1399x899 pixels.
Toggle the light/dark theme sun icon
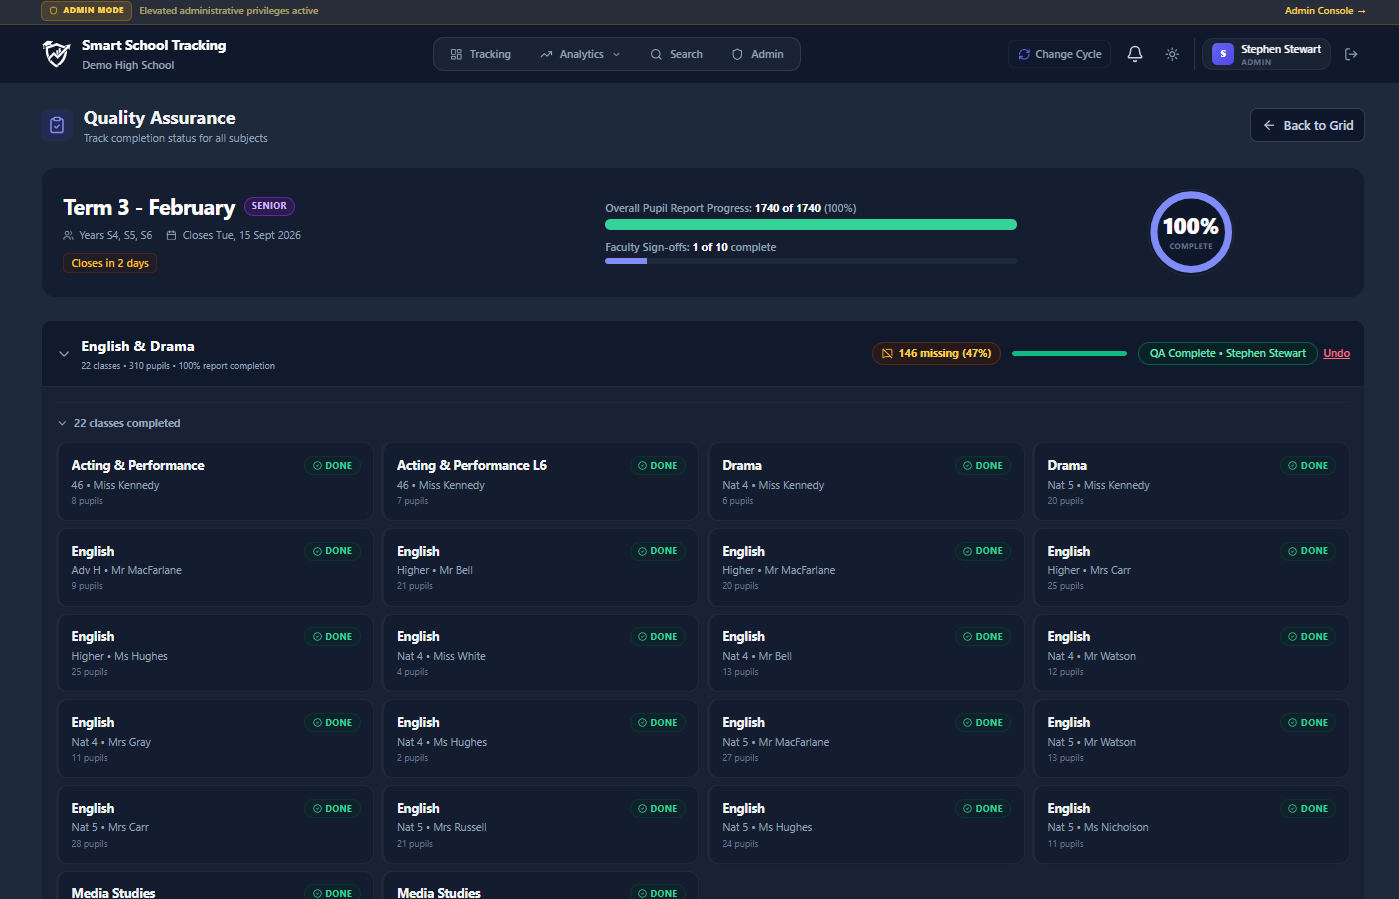(x=1172, y=54)
